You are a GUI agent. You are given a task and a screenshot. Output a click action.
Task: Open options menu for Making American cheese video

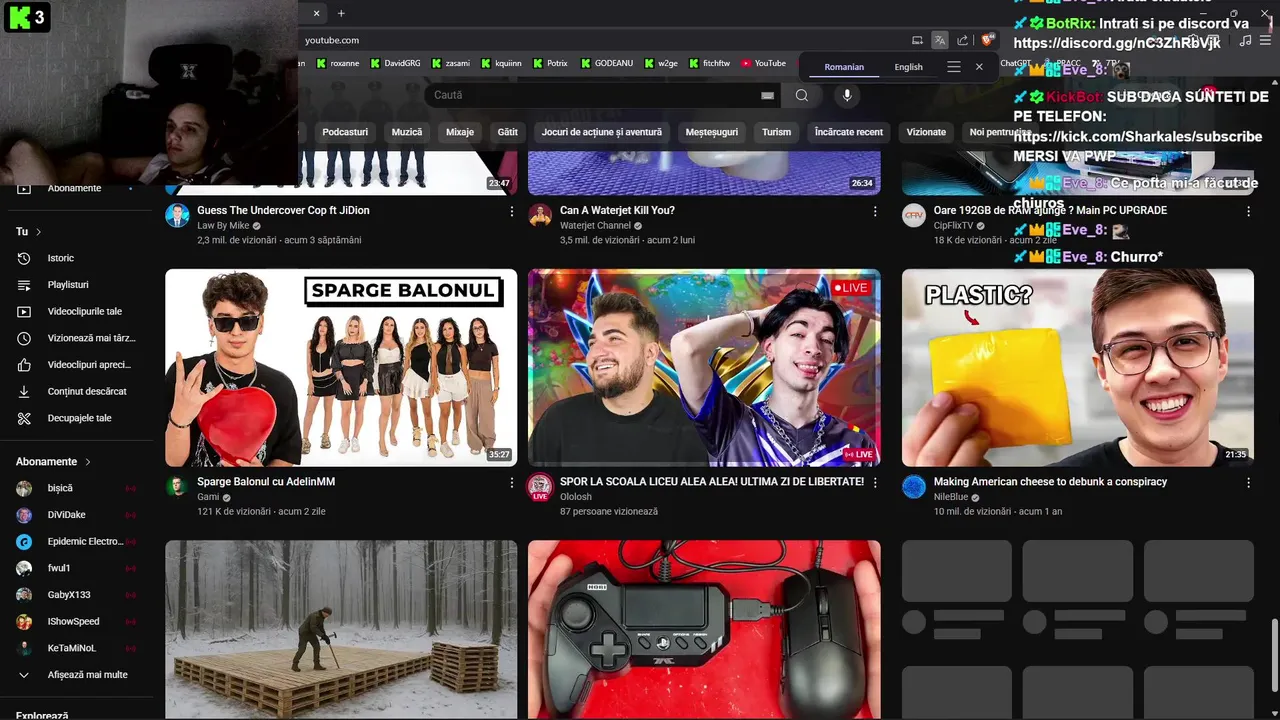coord(1248,482)
